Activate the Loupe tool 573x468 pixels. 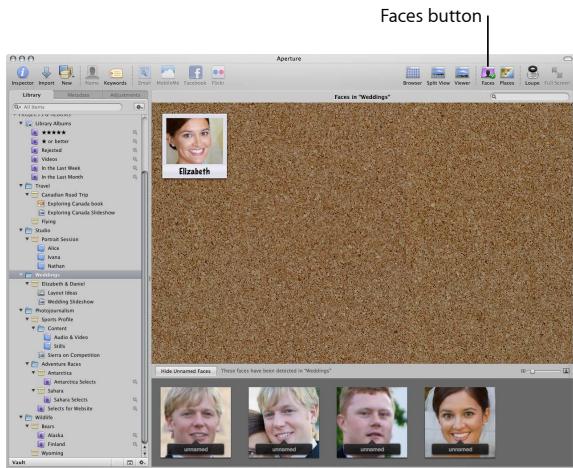532,76
